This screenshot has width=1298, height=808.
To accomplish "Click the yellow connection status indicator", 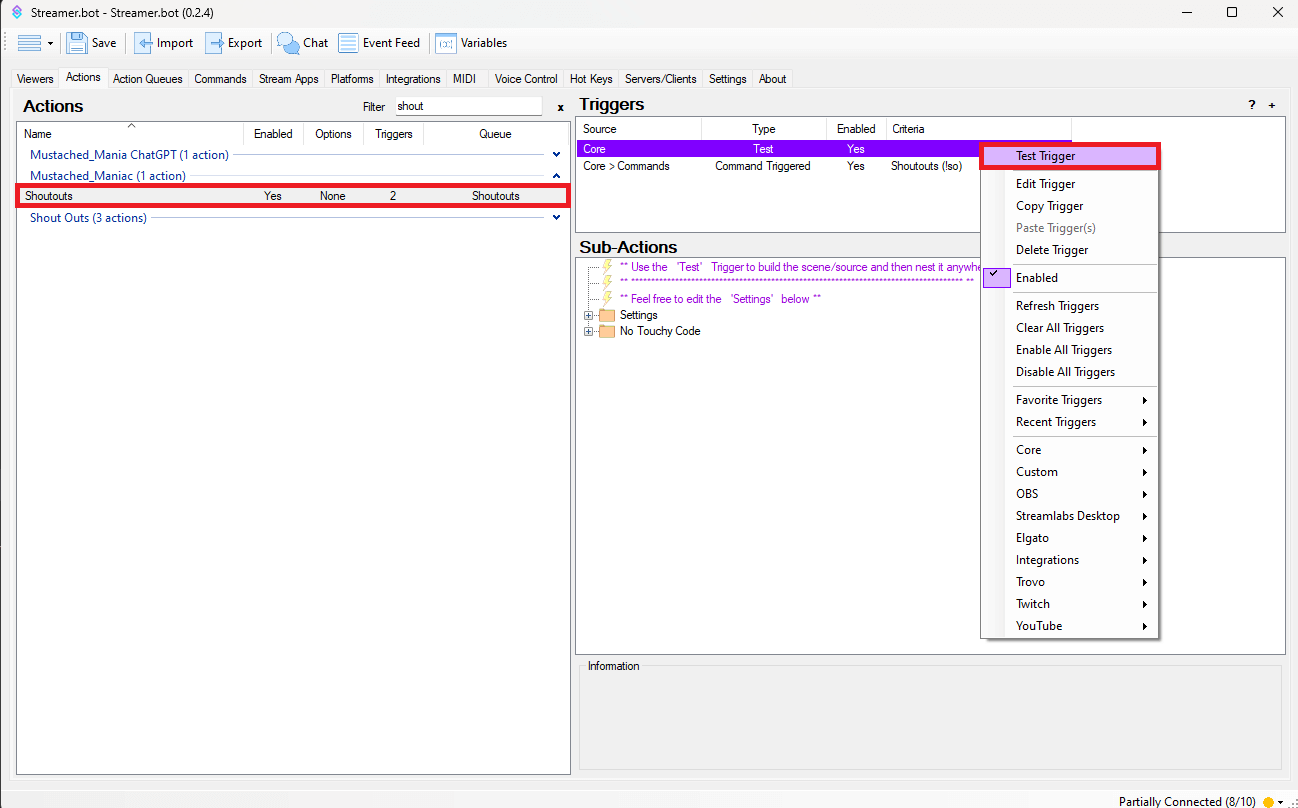I will pos(1268,802).
